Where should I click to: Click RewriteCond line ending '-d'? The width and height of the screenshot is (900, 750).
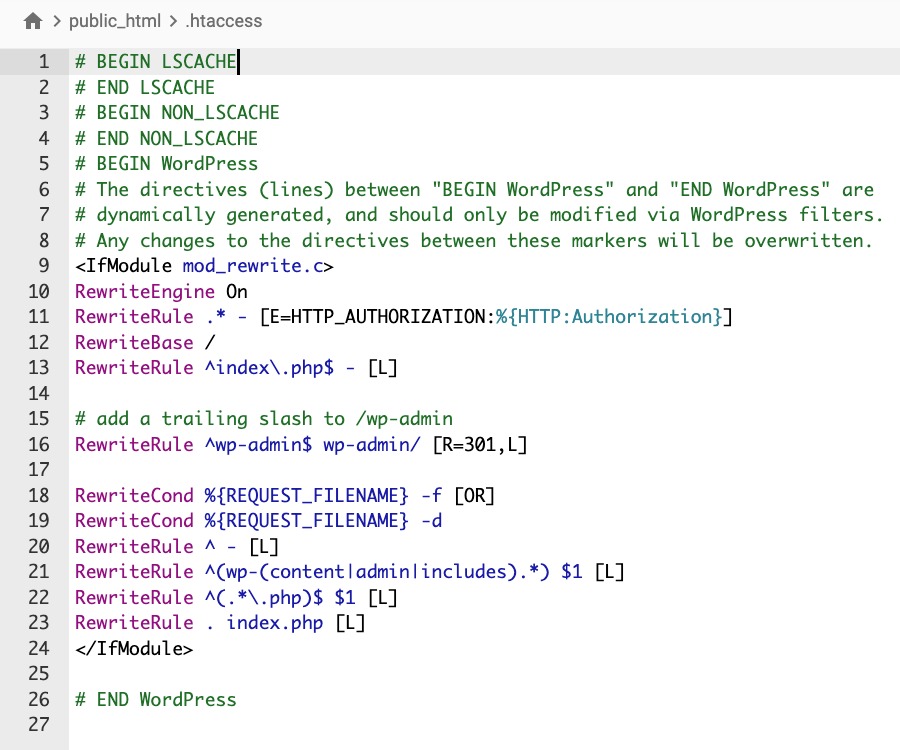click(258, 521)
